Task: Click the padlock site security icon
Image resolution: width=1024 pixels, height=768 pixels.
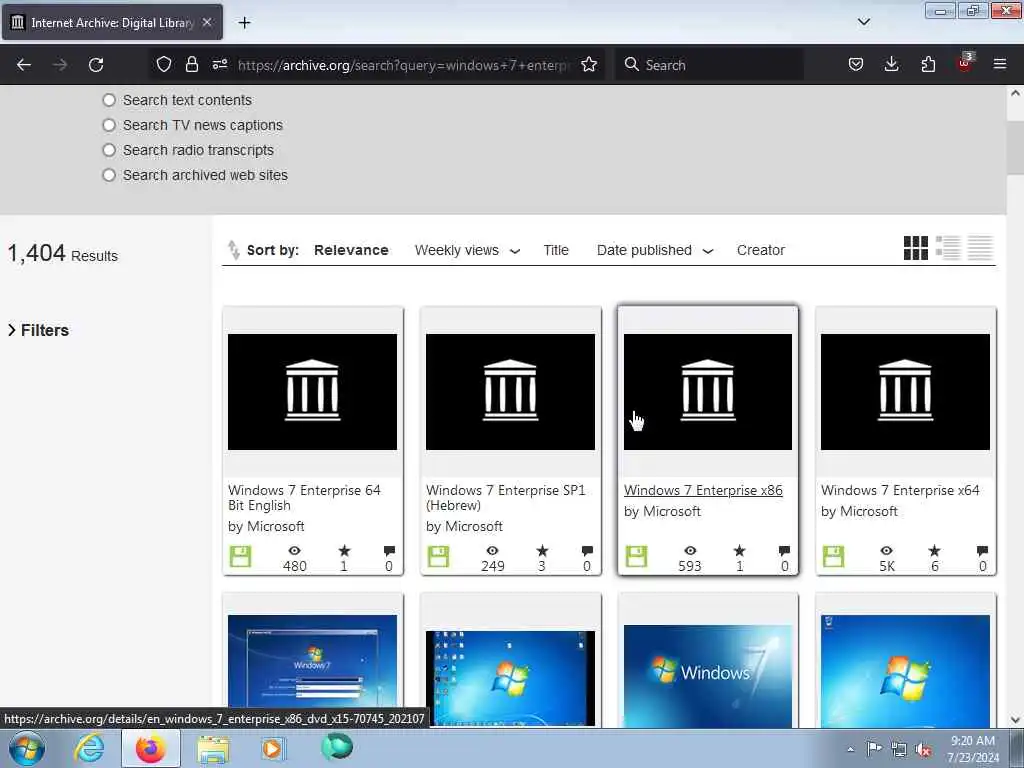Action: coord(191,64)
